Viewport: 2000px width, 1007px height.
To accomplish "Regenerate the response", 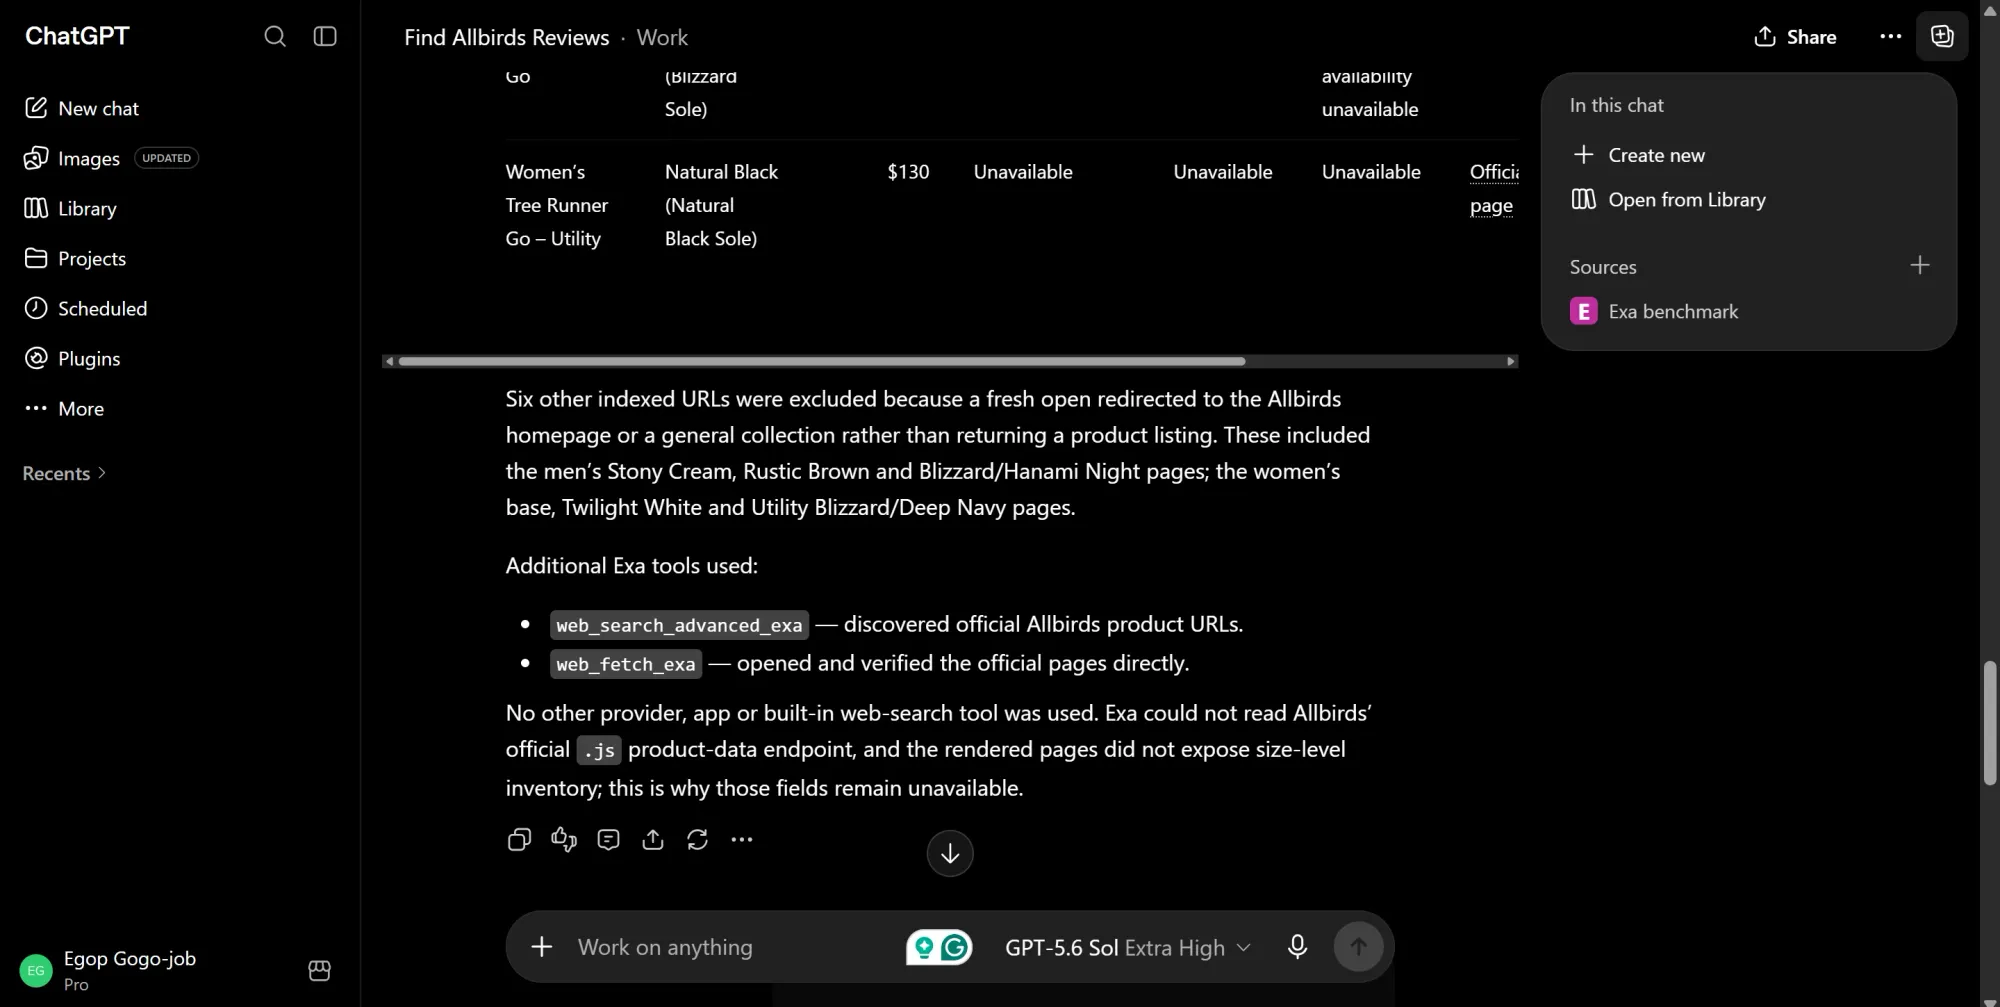I will [x=697, y=840].
